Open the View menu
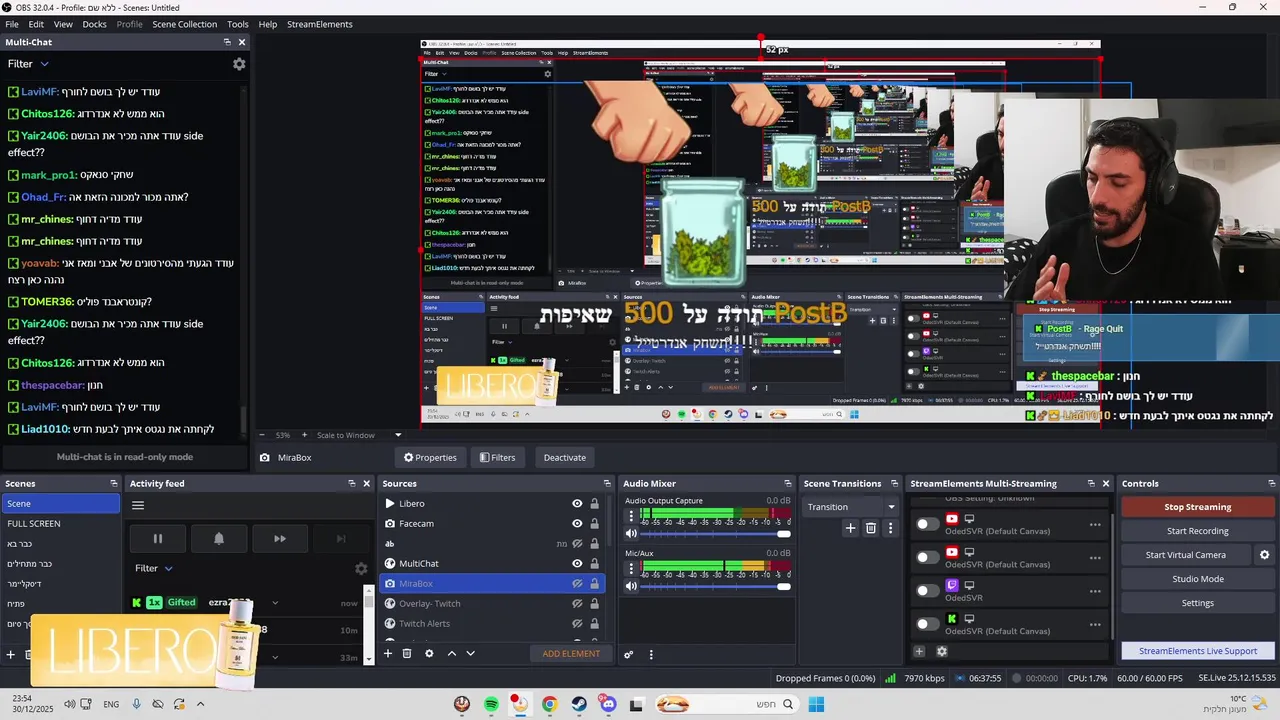Image resolution: width=1280 pixels, height=720 pixels. click(x=63, y=24)
